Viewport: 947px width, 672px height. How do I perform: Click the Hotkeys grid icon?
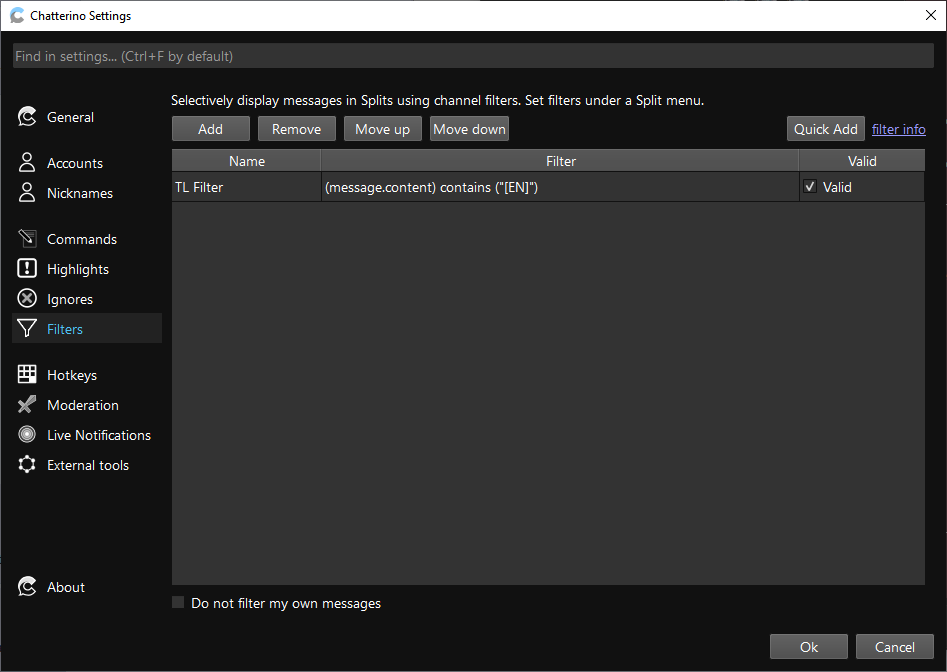(27, 374)
